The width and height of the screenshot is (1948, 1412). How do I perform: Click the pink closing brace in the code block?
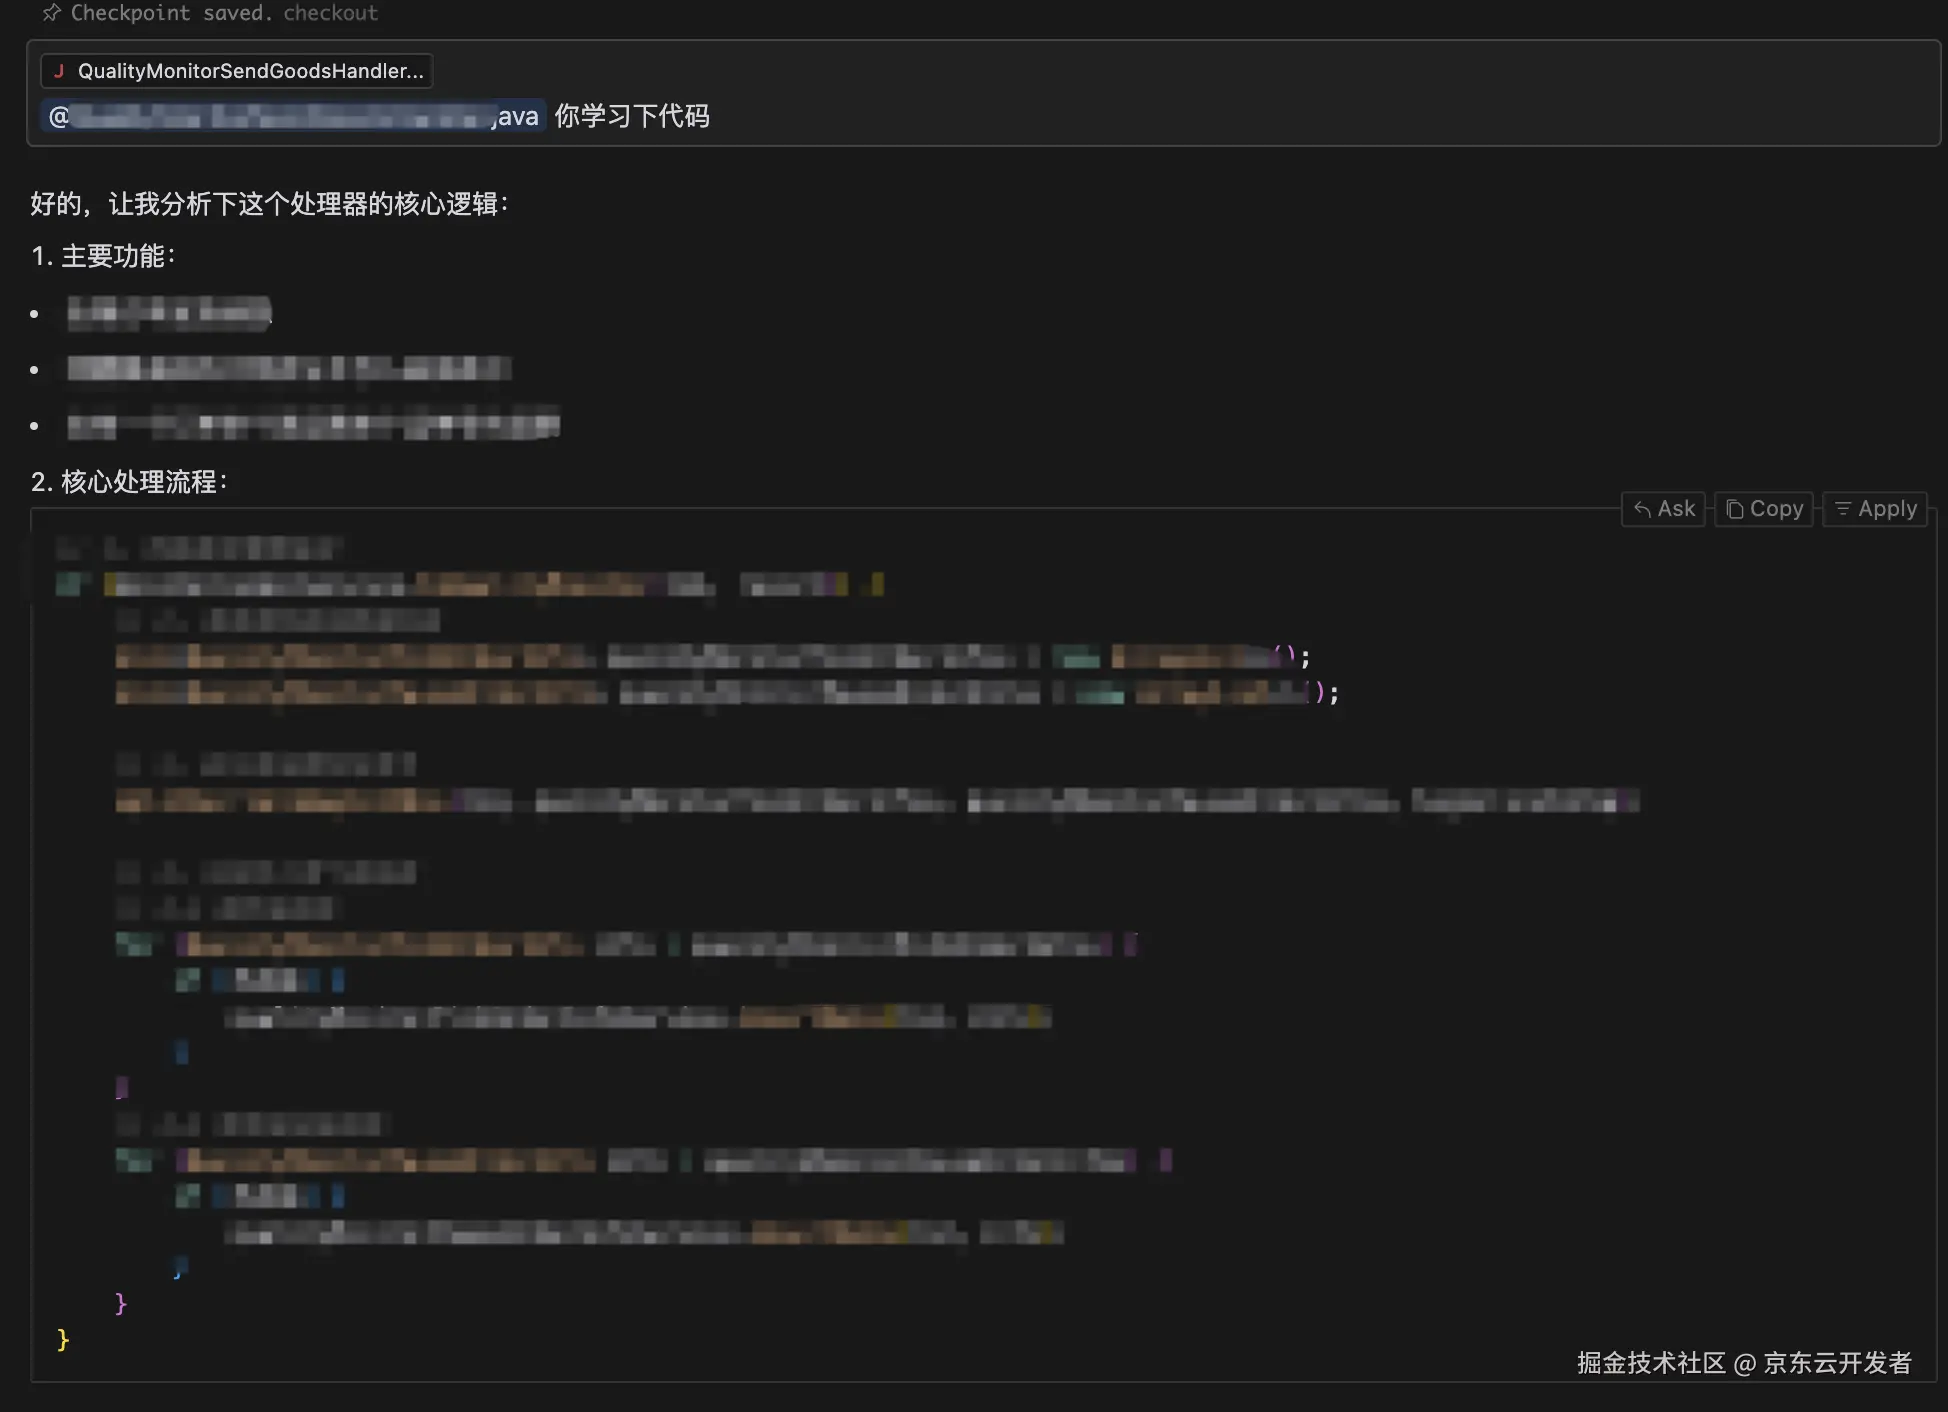[121, 1303]
